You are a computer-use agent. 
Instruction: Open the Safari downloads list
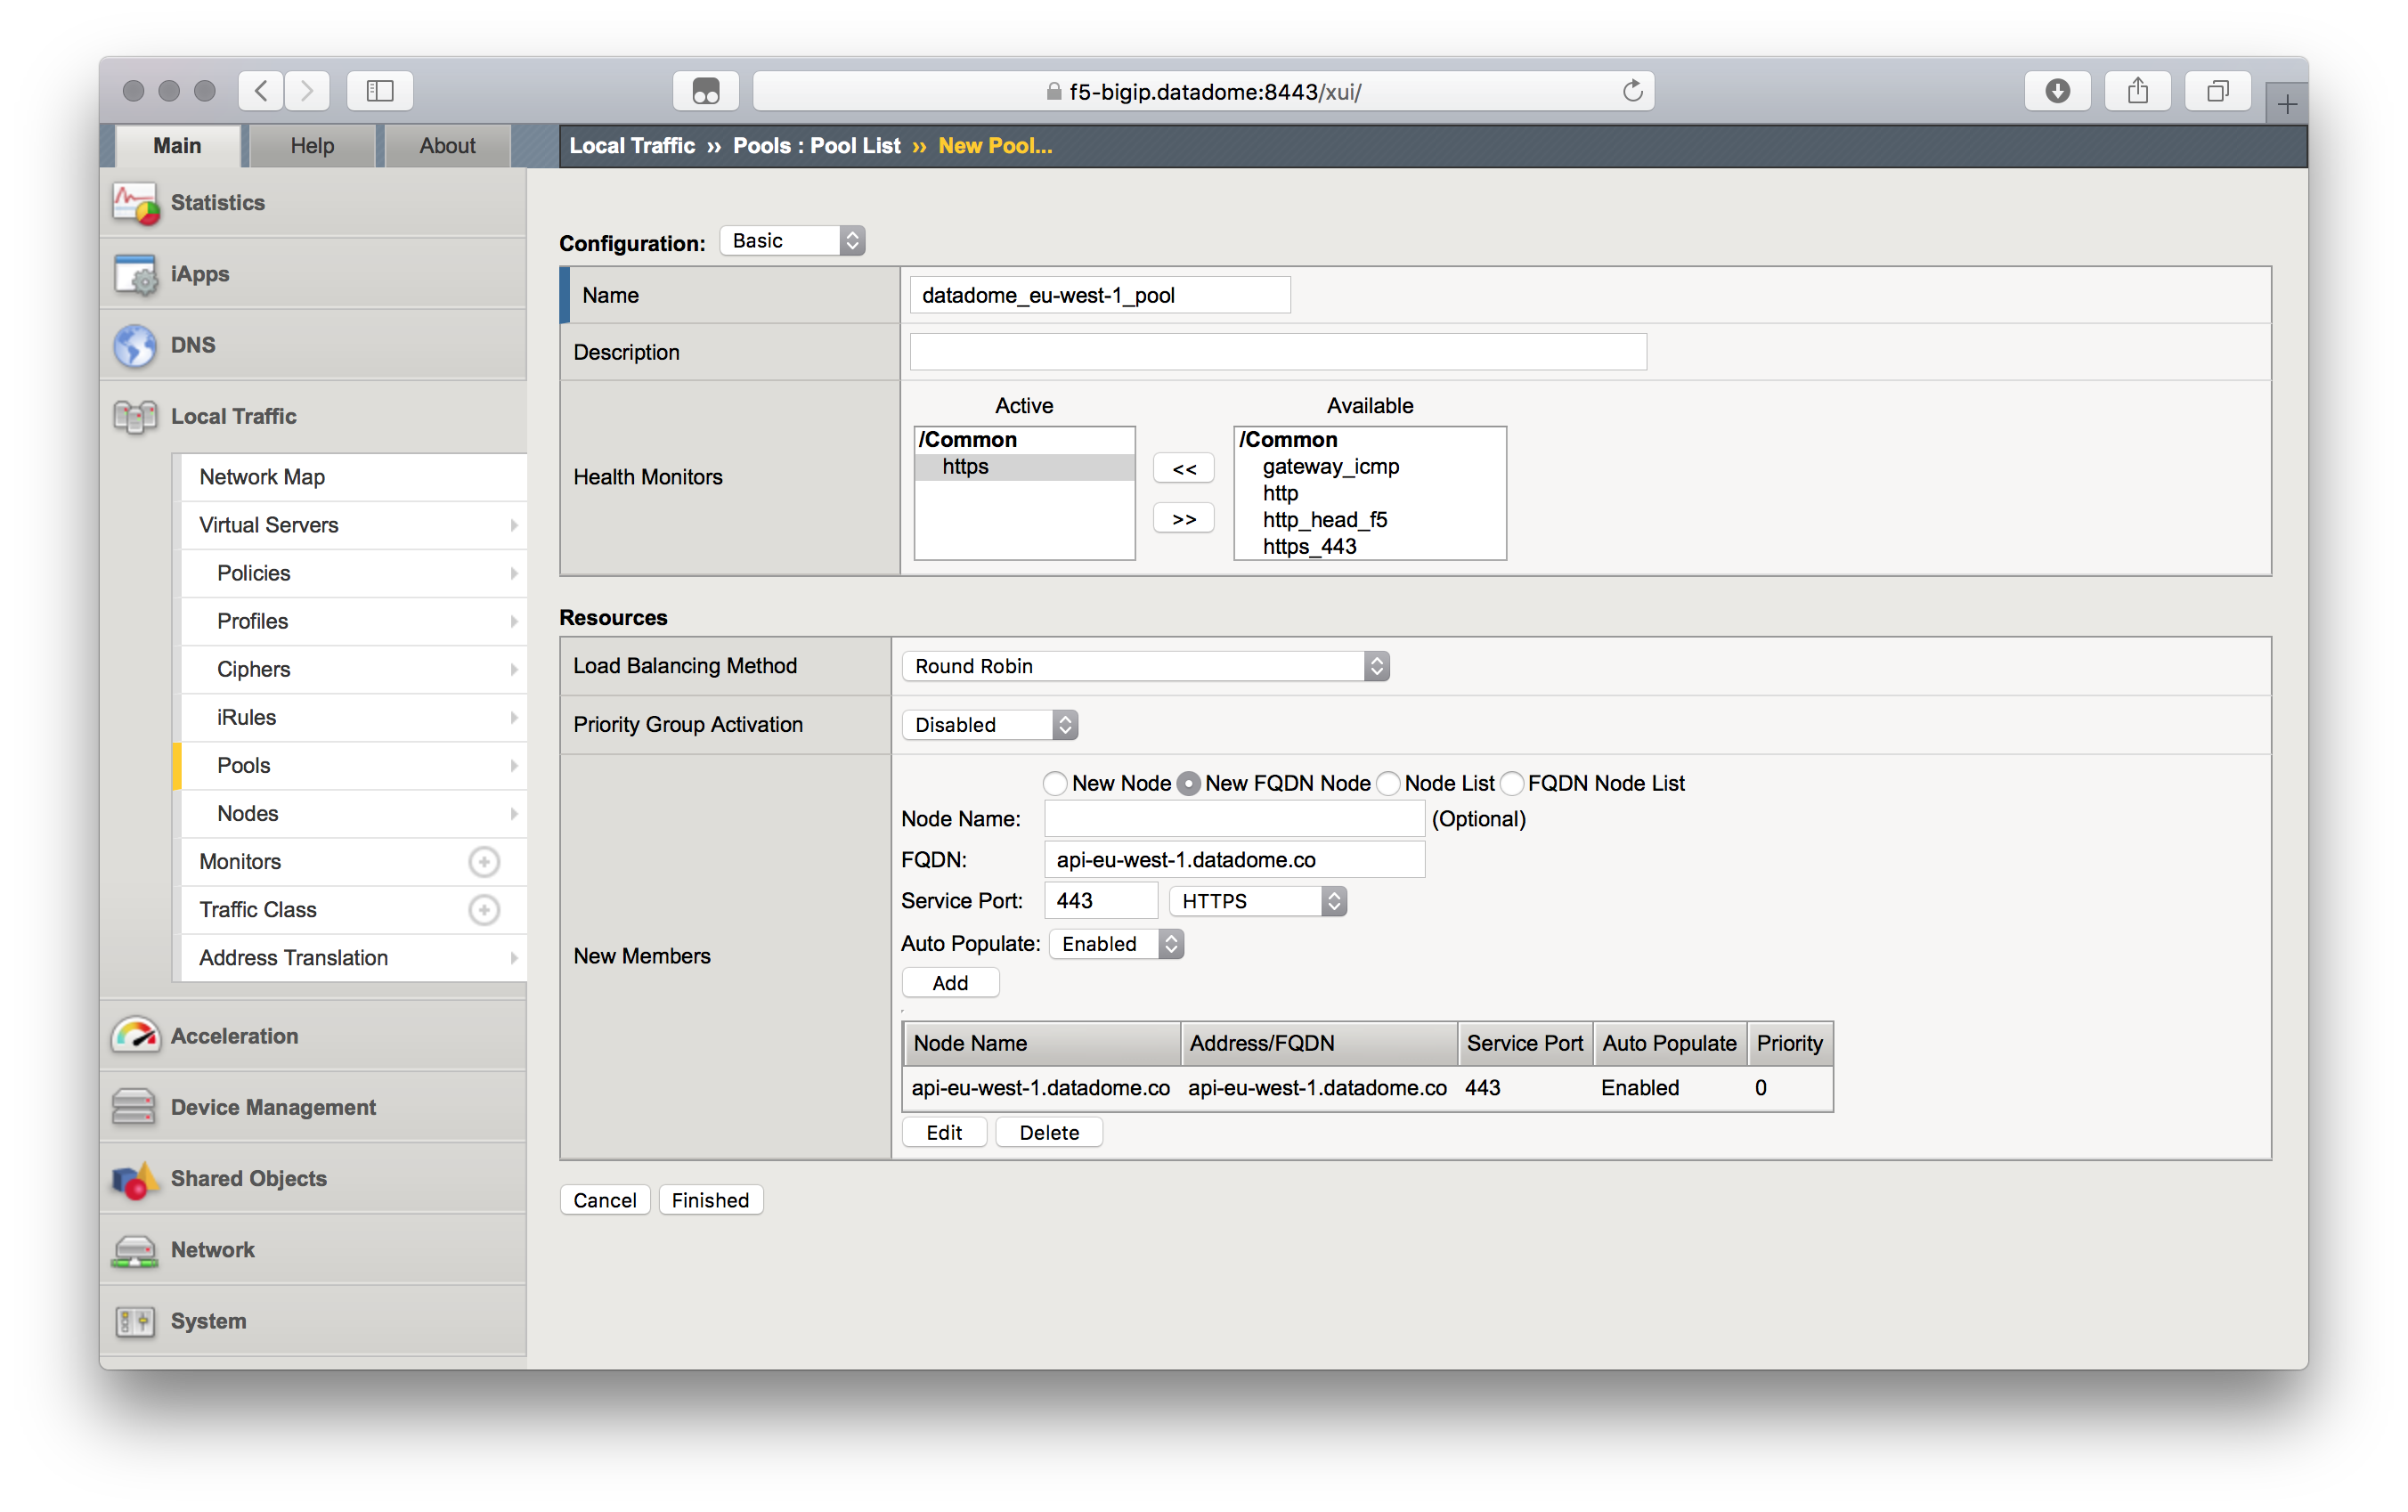2057,91
